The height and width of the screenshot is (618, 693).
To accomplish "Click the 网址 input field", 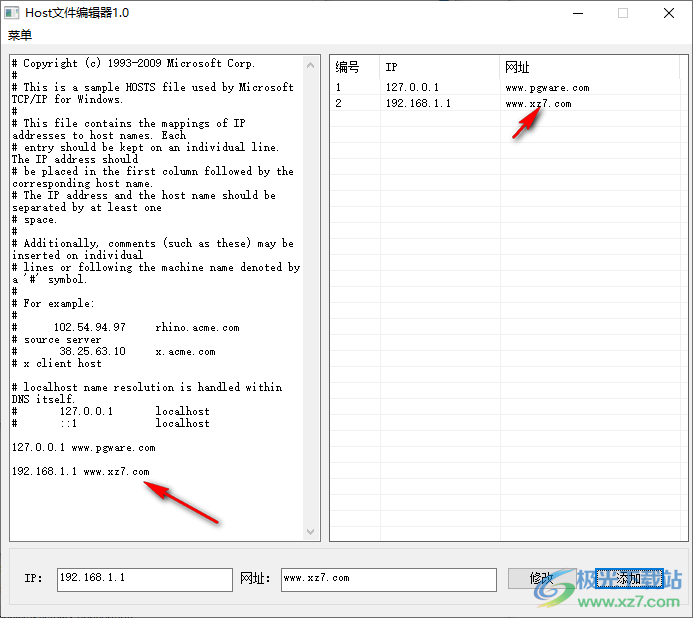I will click(x=387, y=579).
